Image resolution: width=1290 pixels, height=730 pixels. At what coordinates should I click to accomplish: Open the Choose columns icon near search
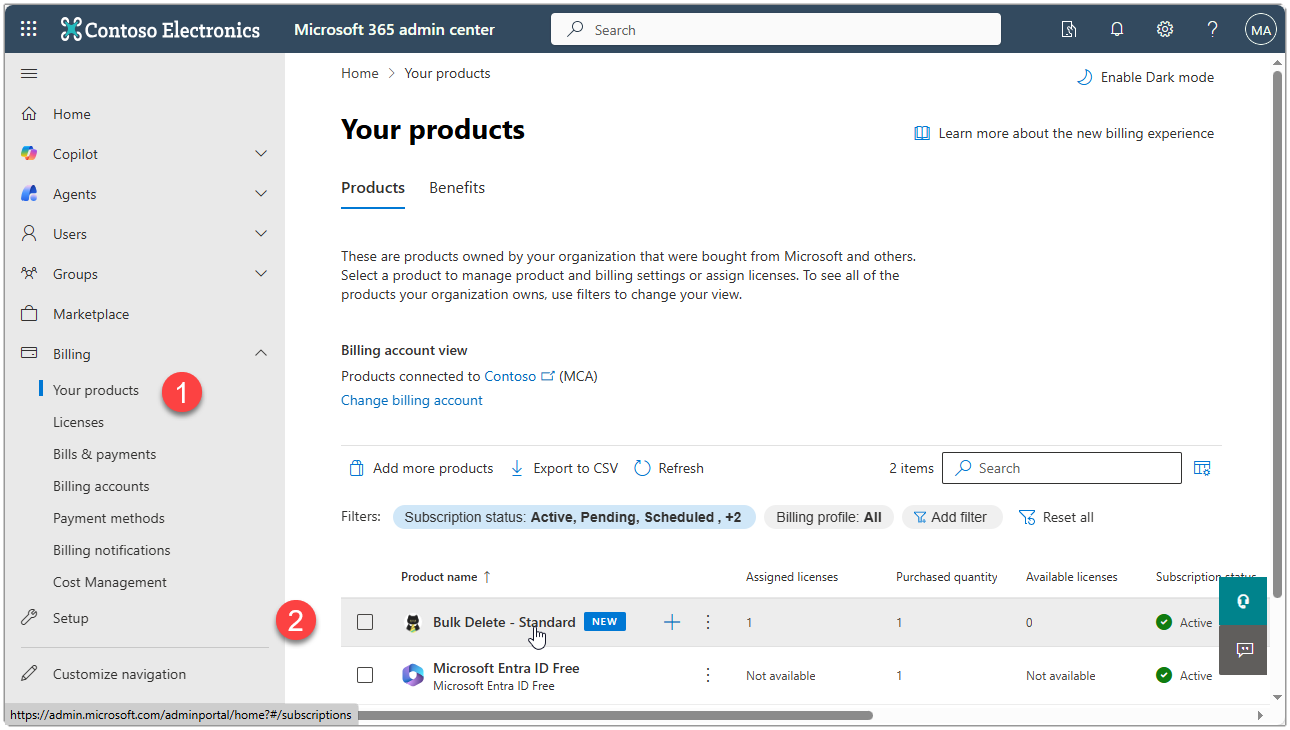1201,467
